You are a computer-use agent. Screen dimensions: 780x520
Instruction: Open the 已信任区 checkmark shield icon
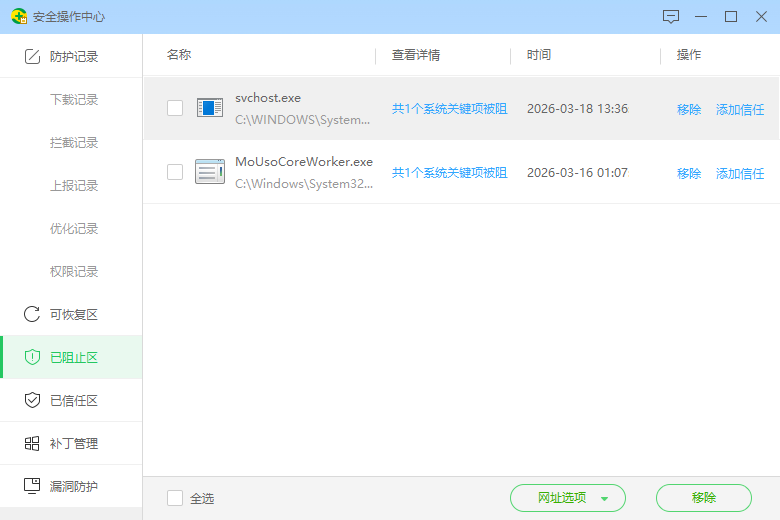tap(32, 400)
